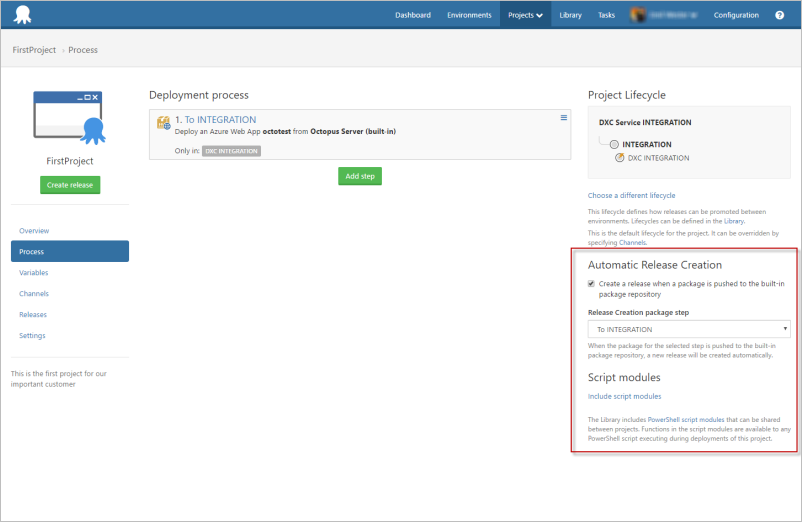Screen dimensions: 802x522
Task: Toggle automatic release creation checkbox
Action: (x=592, y=284)
